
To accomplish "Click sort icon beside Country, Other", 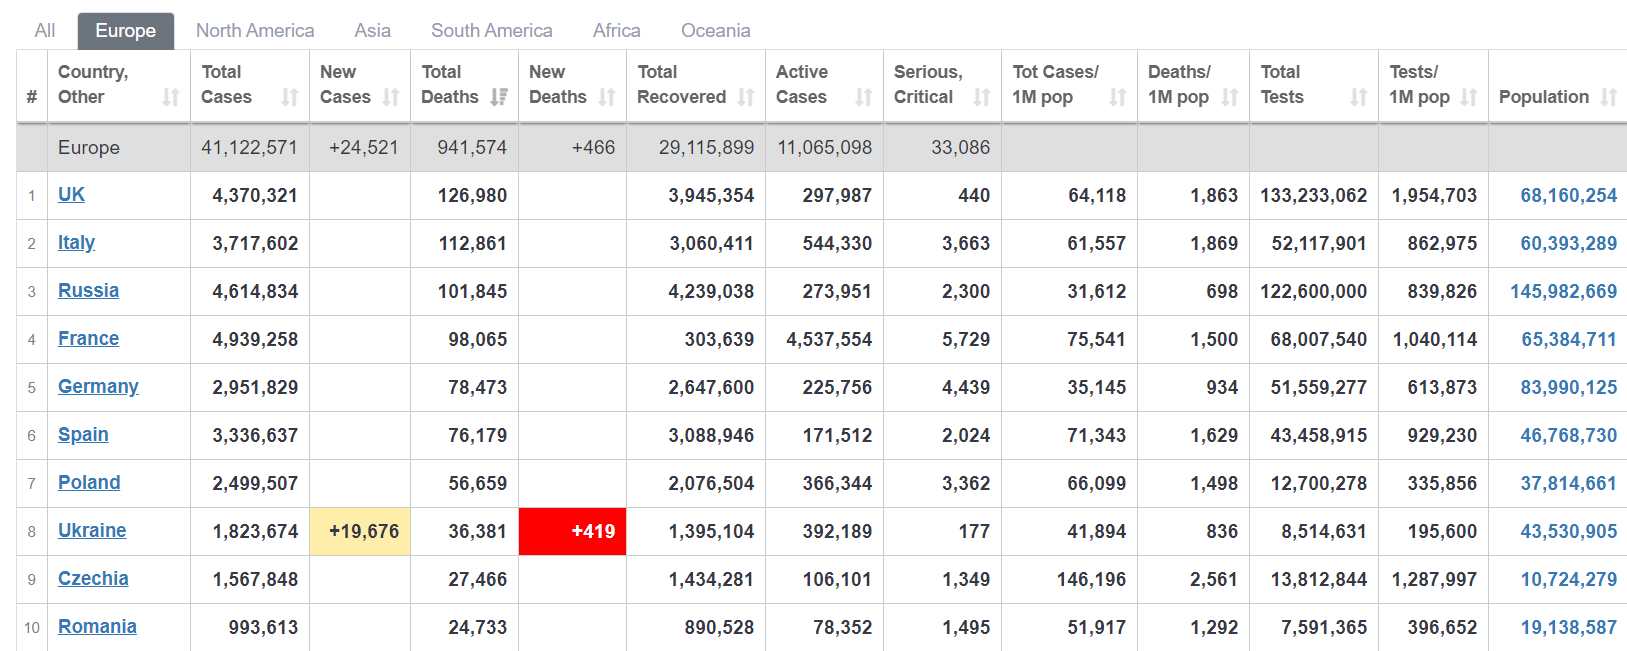I will 171,97.
